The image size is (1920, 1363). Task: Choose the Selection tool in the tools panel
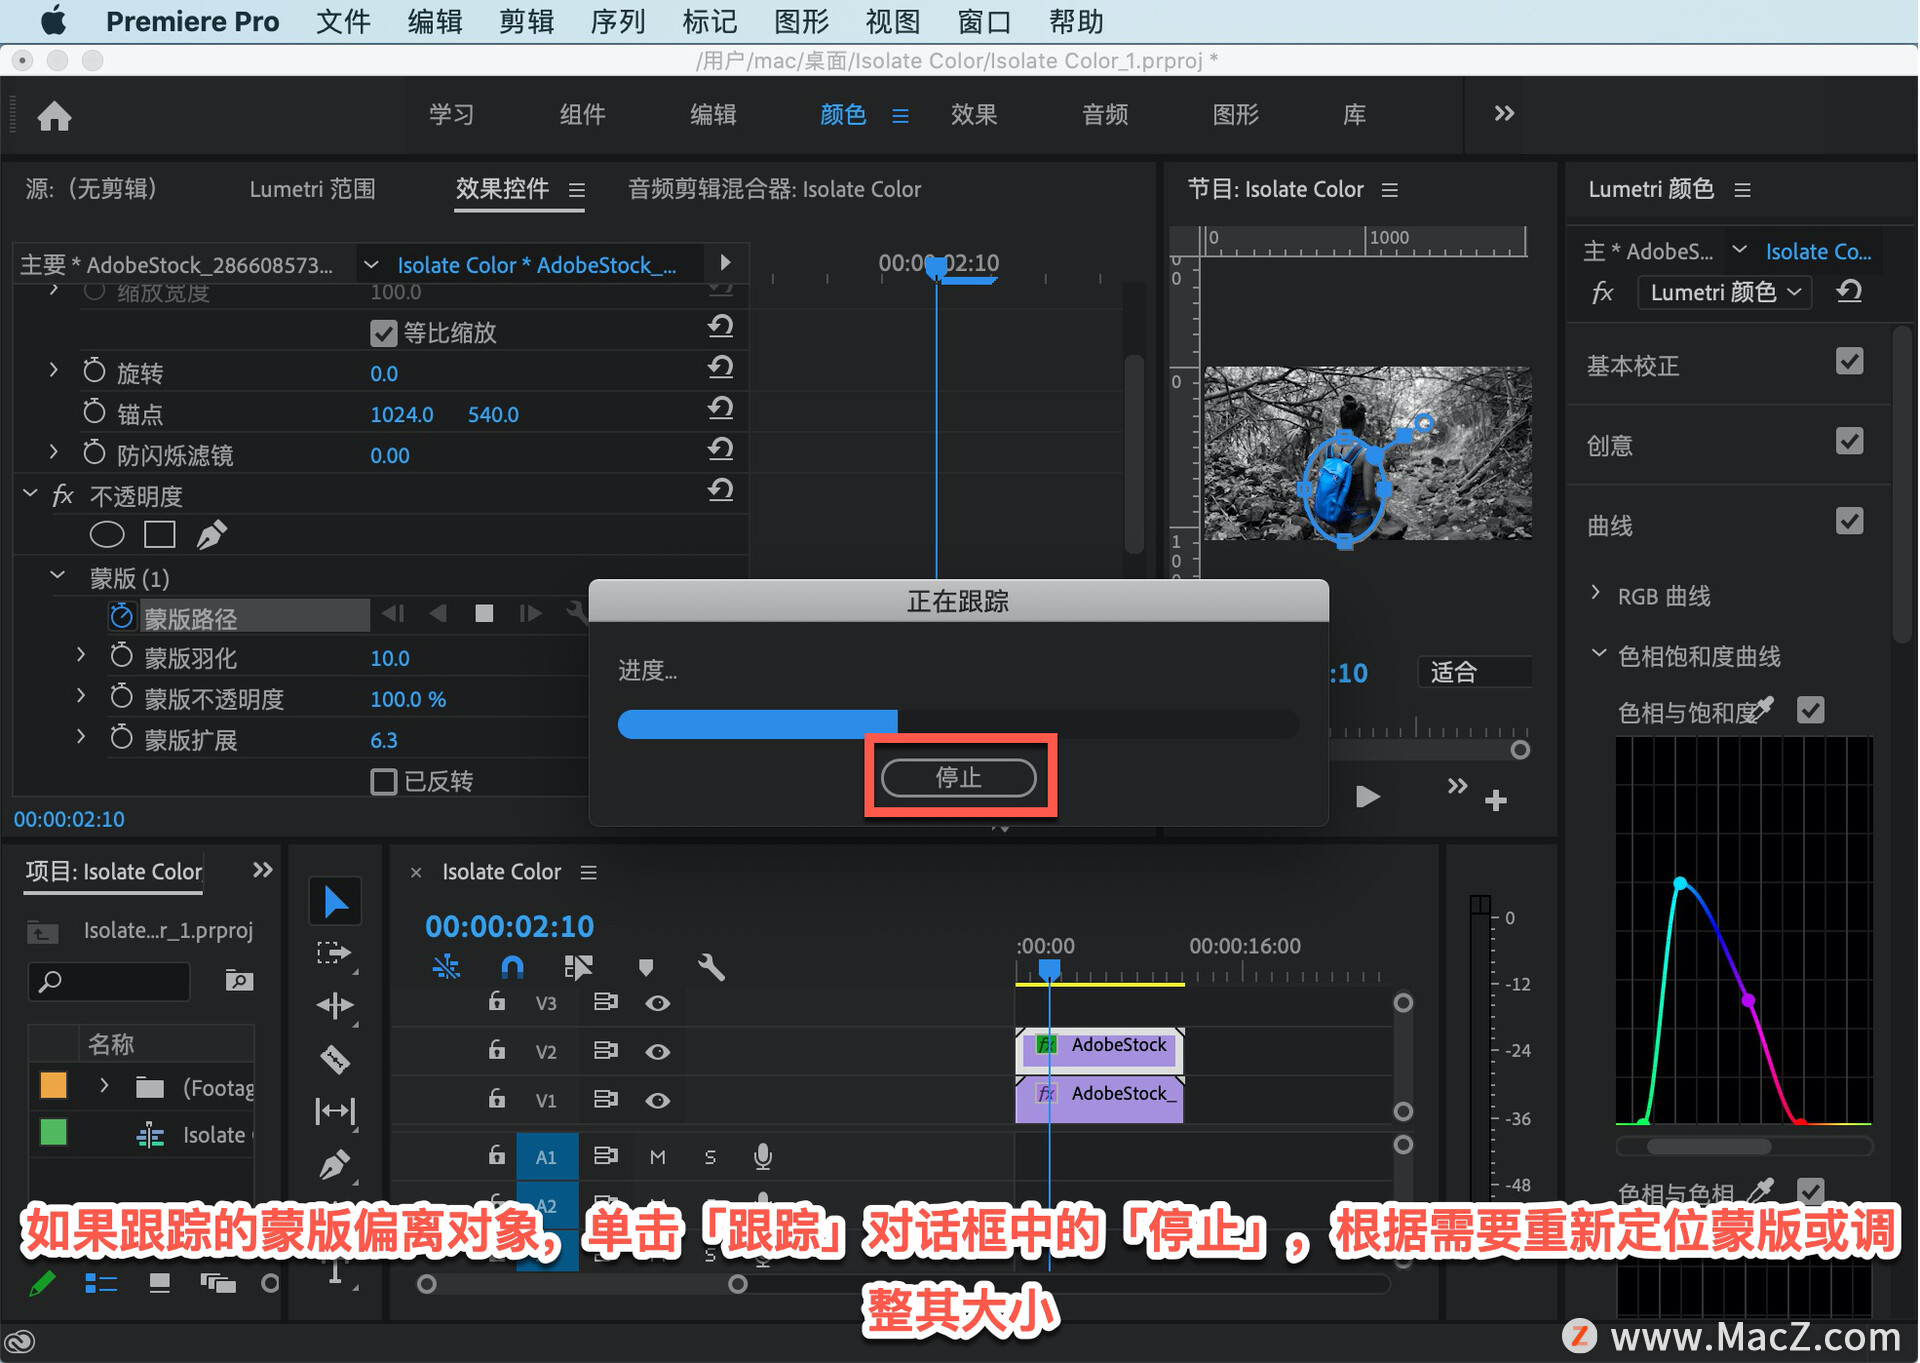[335, 902]
